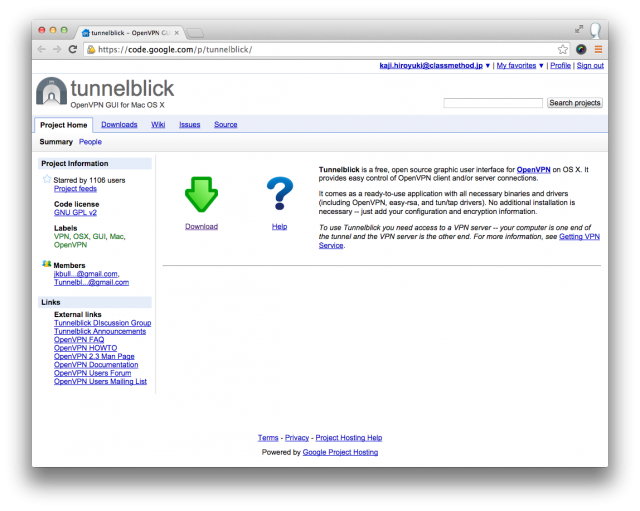Image resolution: width=640 pixels, height=511 pixels.
Task: Open the GNU GPL v2 license link
Action: coord(75,213)
